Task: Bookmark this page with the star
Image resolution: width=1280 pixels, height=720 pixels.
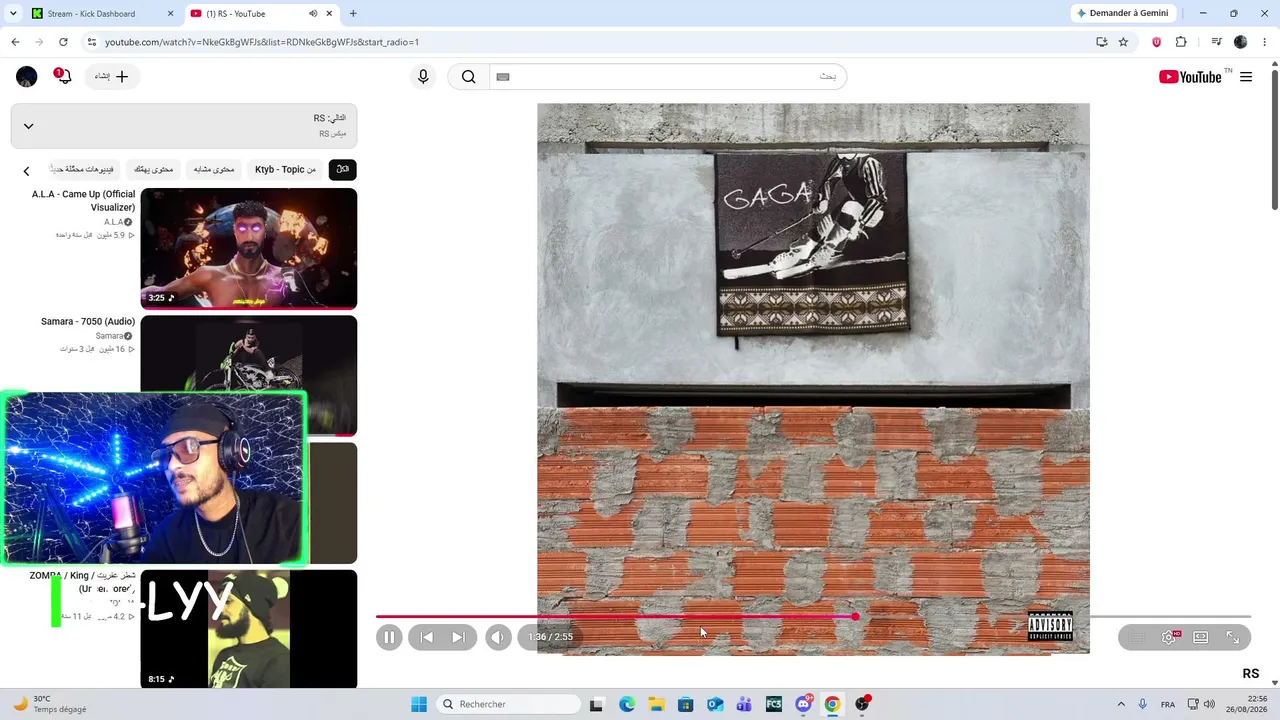Action: pos(1123,42)
